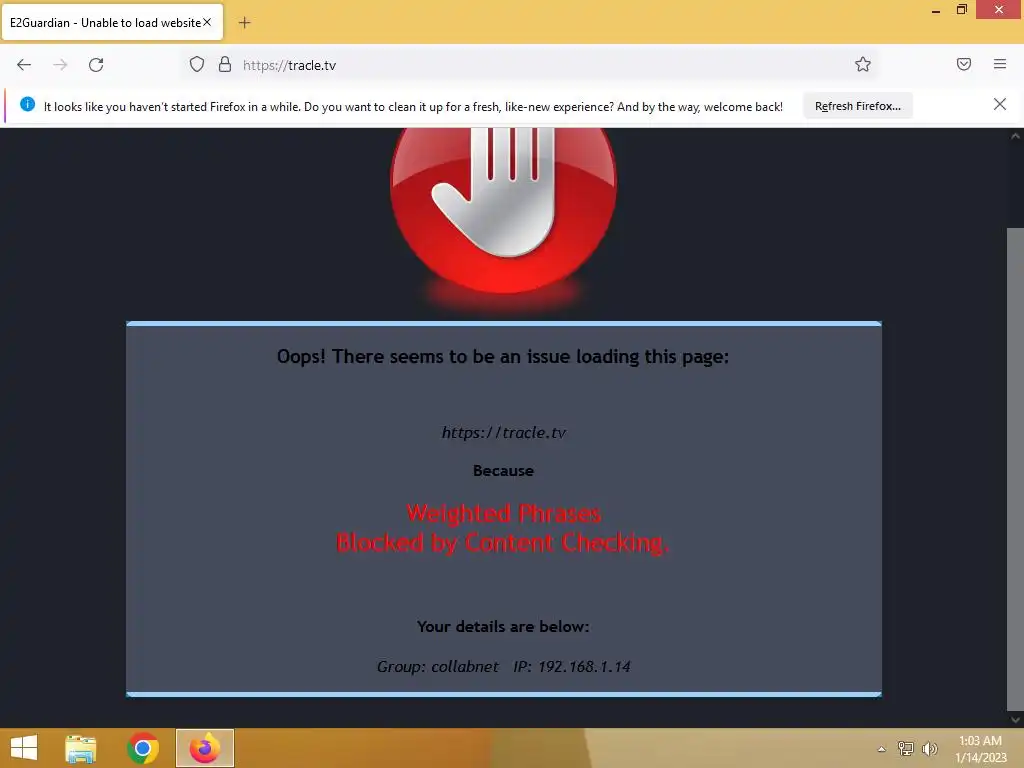Dismiss the Firefox notification bar
Viewport: 1024px width, 768px height.
(999, 104)
